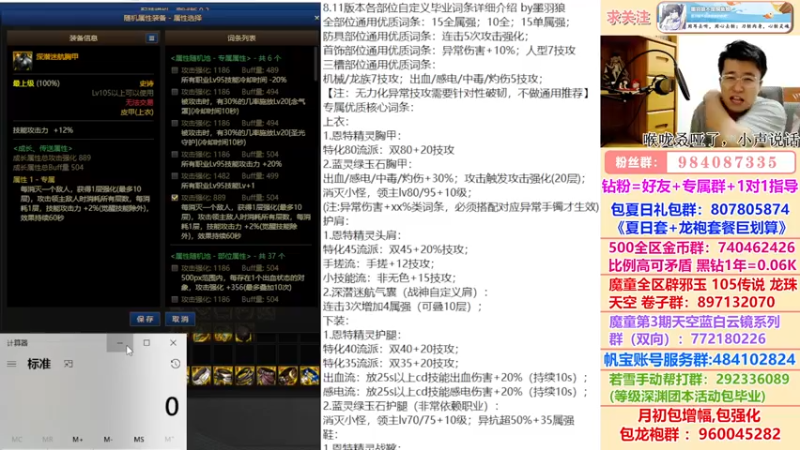Check the Lv95 skill attack +20% option
Image resolution: width=800 pixels, height=450 pixels.
(174, 155)
